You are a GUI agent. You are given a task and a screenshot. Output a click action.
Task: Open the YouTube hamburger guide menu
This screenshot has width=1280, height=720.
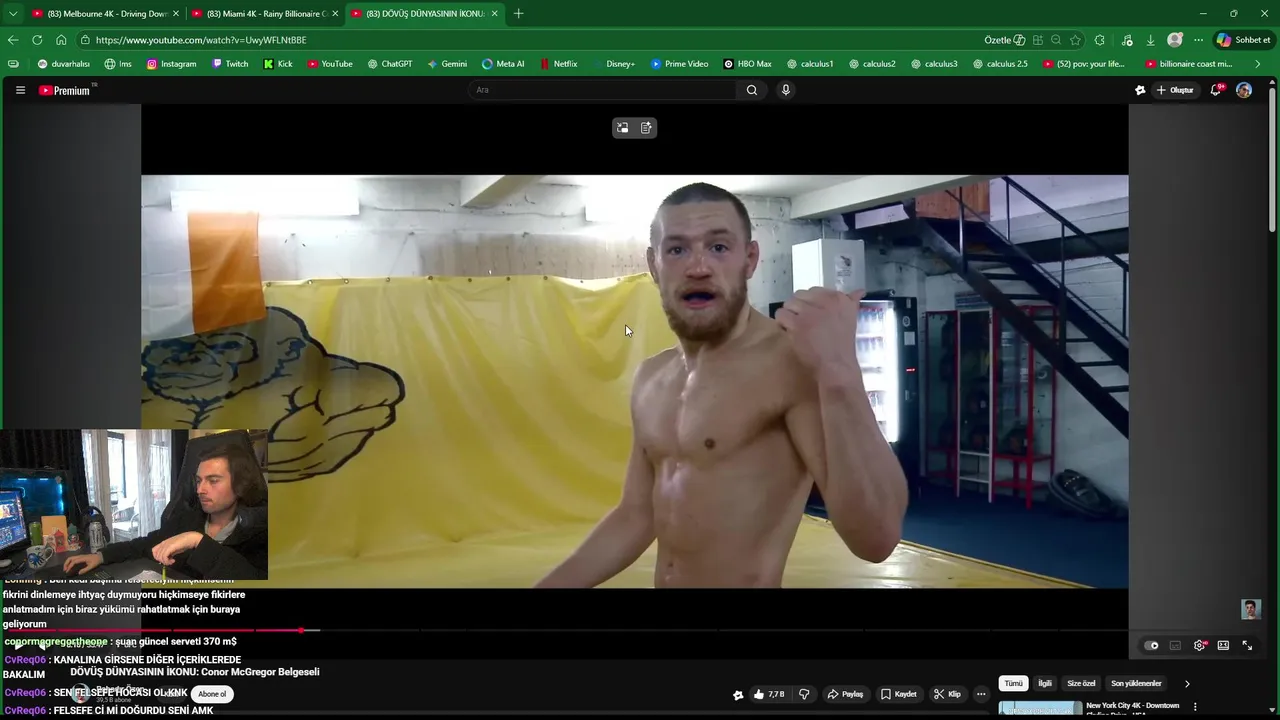coord(20,90)
